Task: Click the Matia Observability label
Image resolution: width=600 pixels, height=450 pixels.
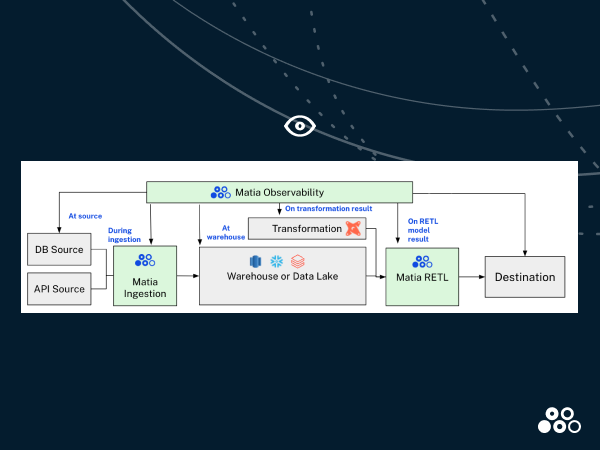Action: (279, 192)
